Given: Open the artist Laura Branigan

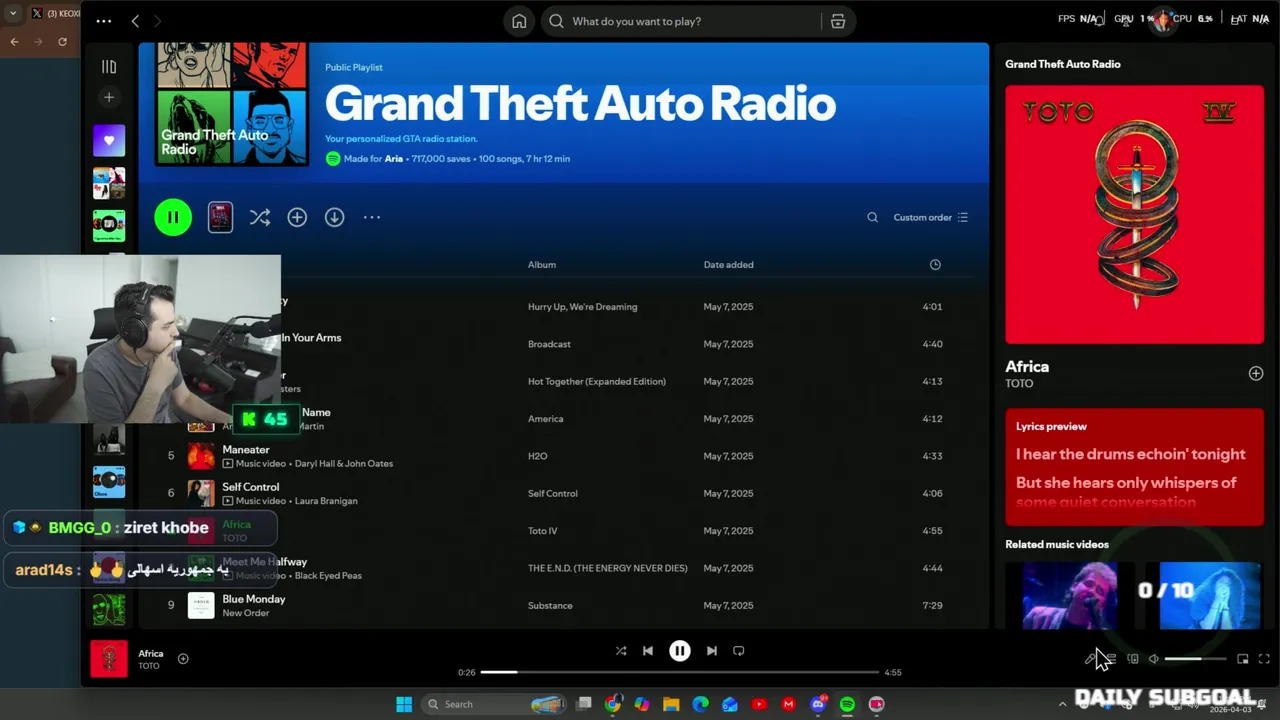Looking at the screenshot, I should click(326, 501).
